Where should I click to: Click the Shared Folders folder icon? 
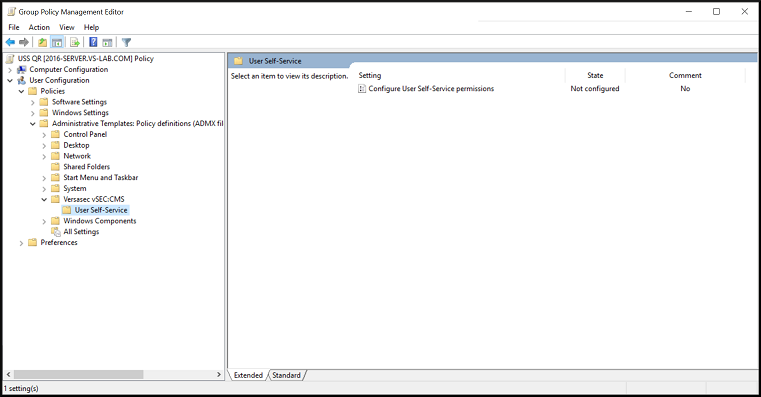[56, 167]
